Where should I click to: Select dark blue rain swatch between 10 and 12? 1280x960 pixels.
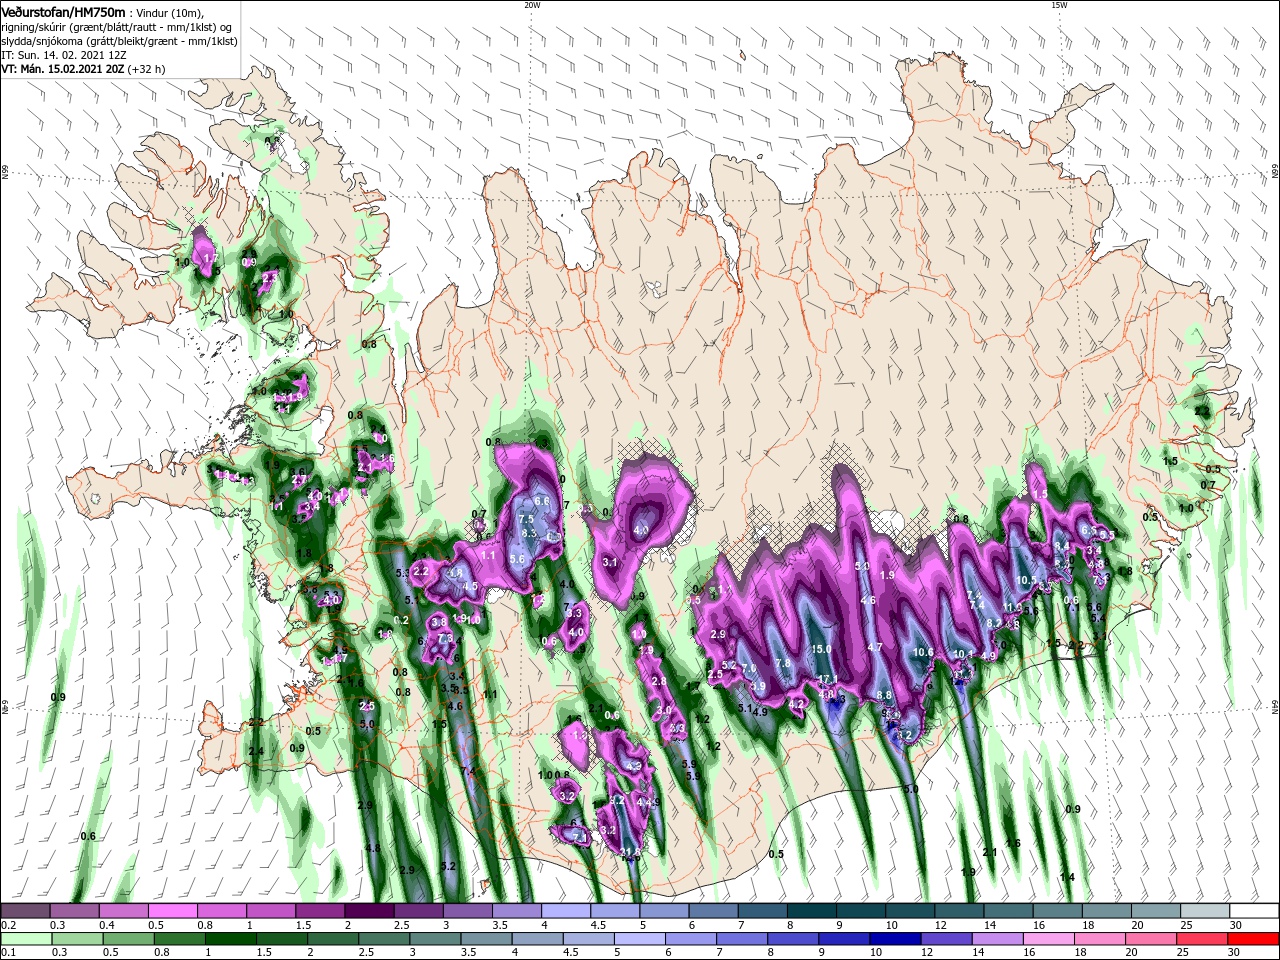coord(897,939)
